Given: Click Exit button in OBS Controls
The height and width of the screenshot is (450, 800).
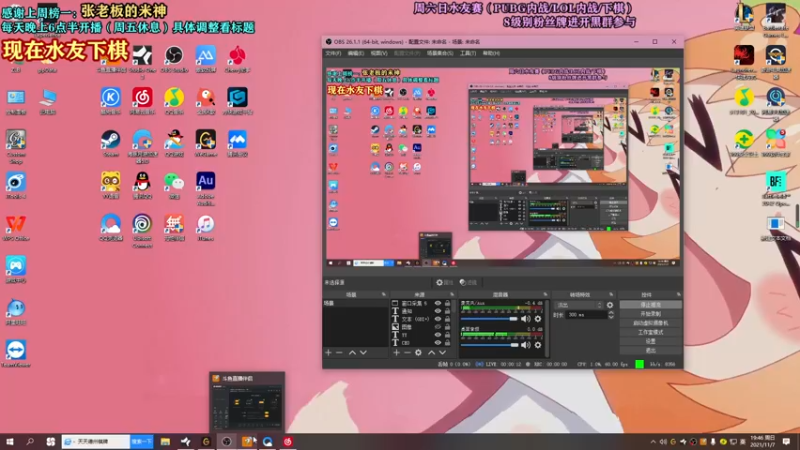Looking at the screenshot, I should pos(651,351).
